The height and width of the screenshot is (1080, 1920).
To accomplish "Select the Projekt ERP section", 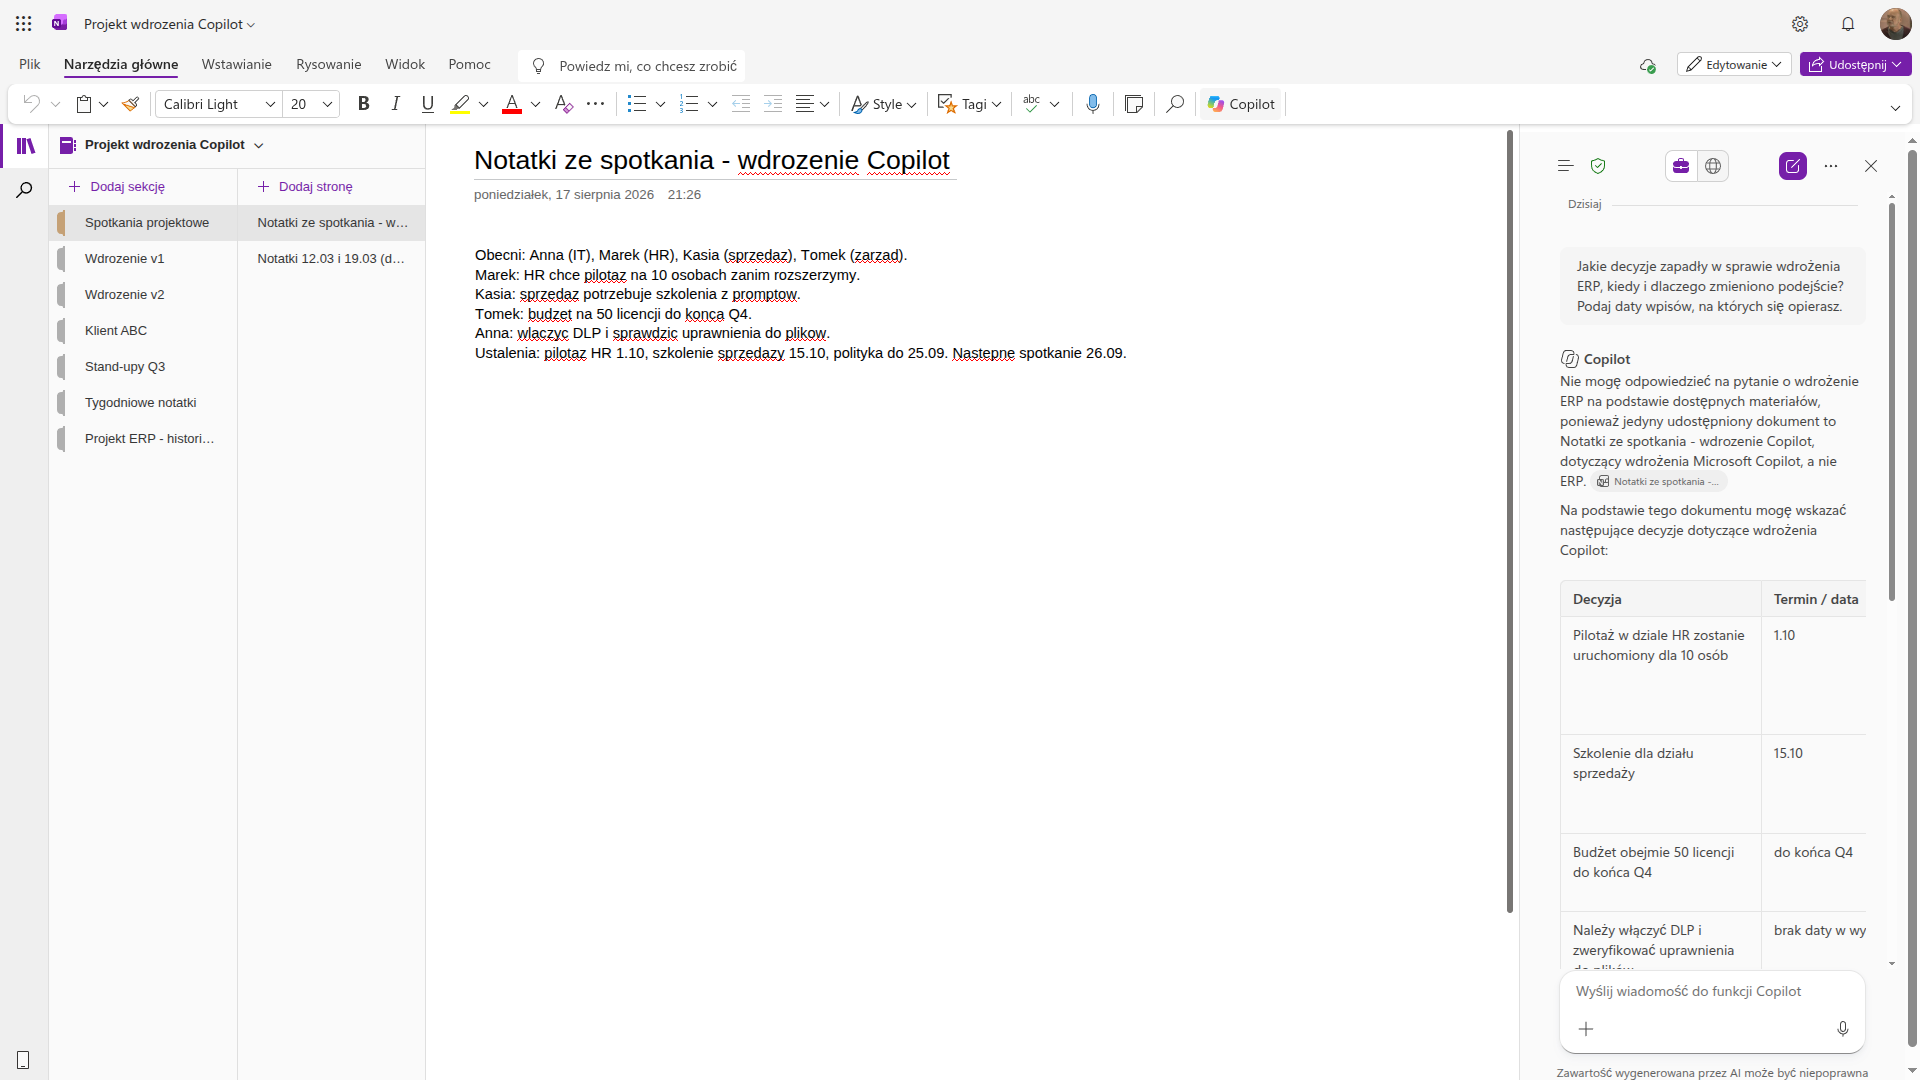I will 143,439.
